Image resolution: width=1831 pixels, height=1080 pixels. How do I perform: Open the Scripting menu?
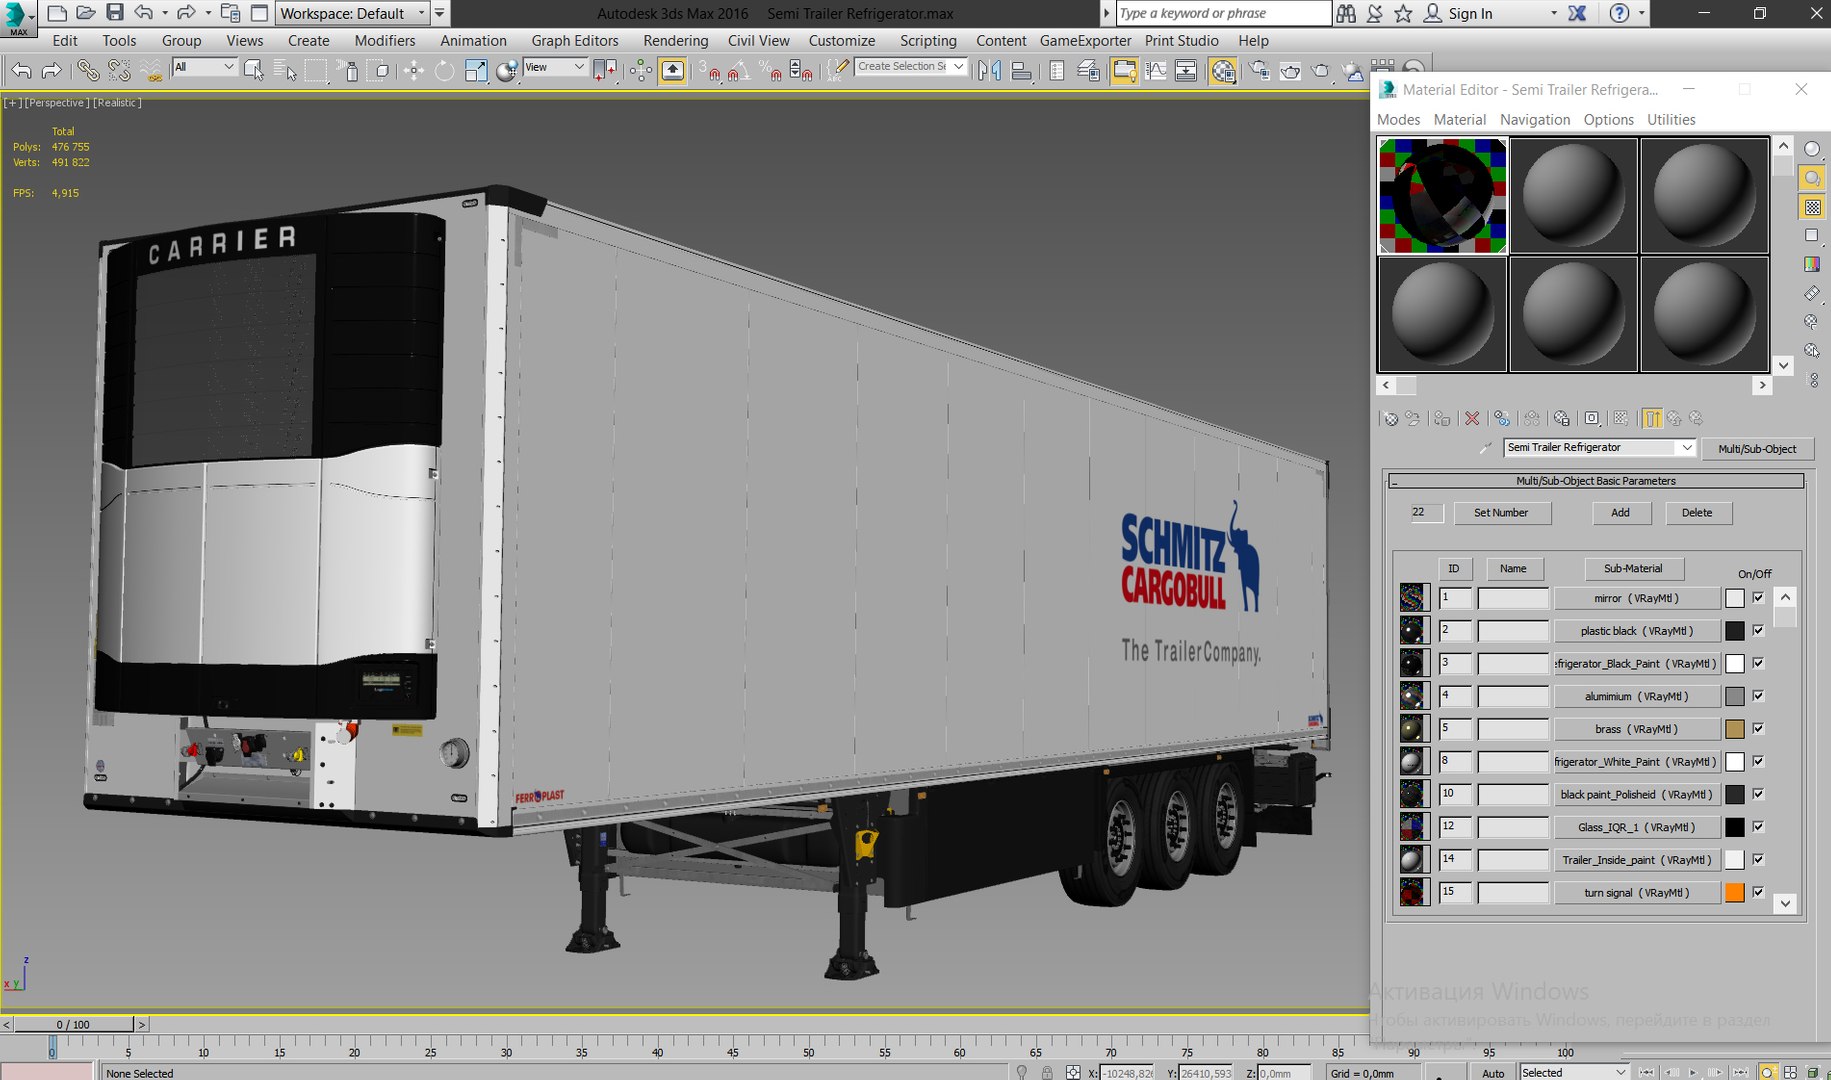tap(928, 40)
